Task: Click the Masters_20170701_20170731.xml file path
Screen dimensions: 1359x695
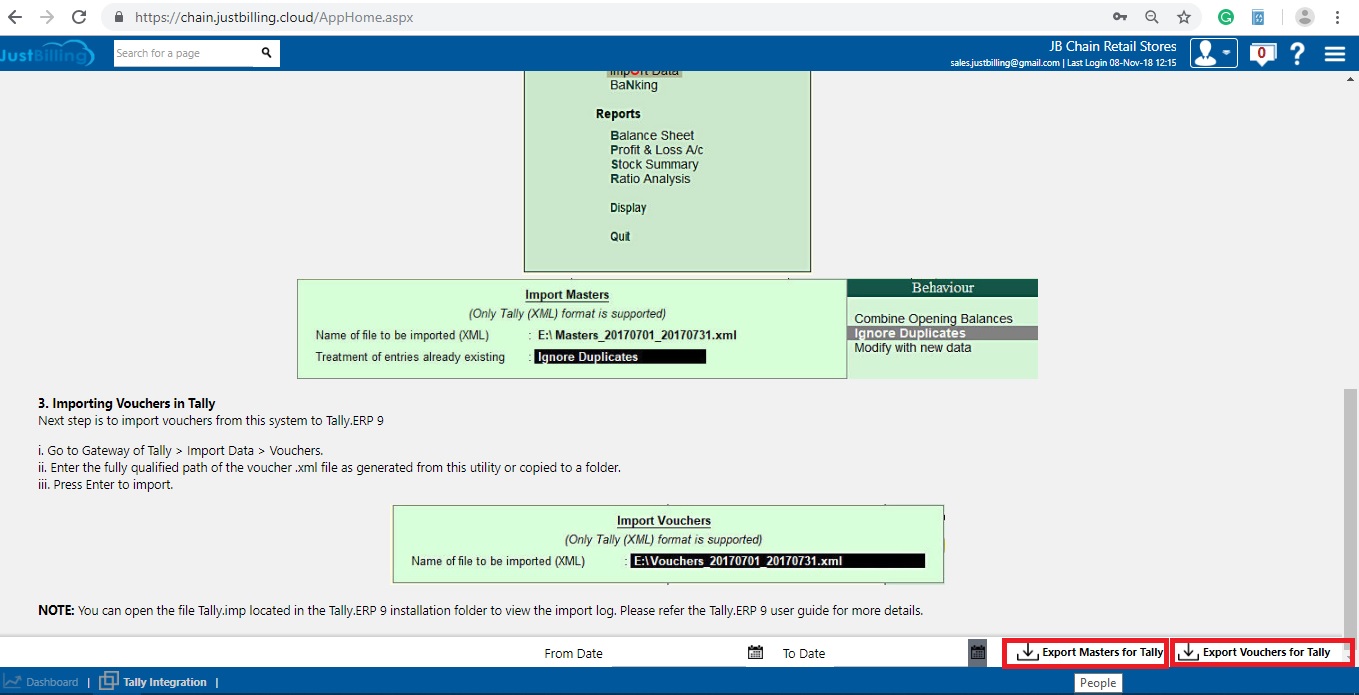Action: pos(637,335)
